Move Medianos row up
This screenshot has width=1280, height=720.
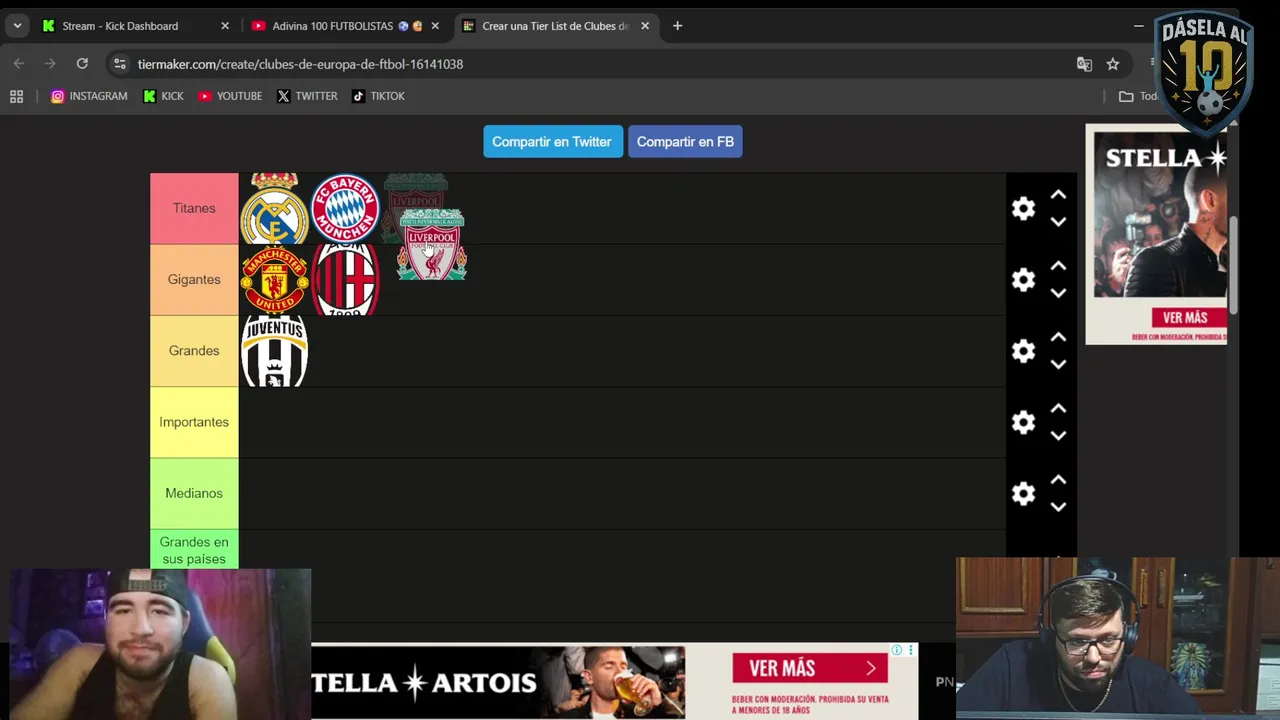point(1058,480)
